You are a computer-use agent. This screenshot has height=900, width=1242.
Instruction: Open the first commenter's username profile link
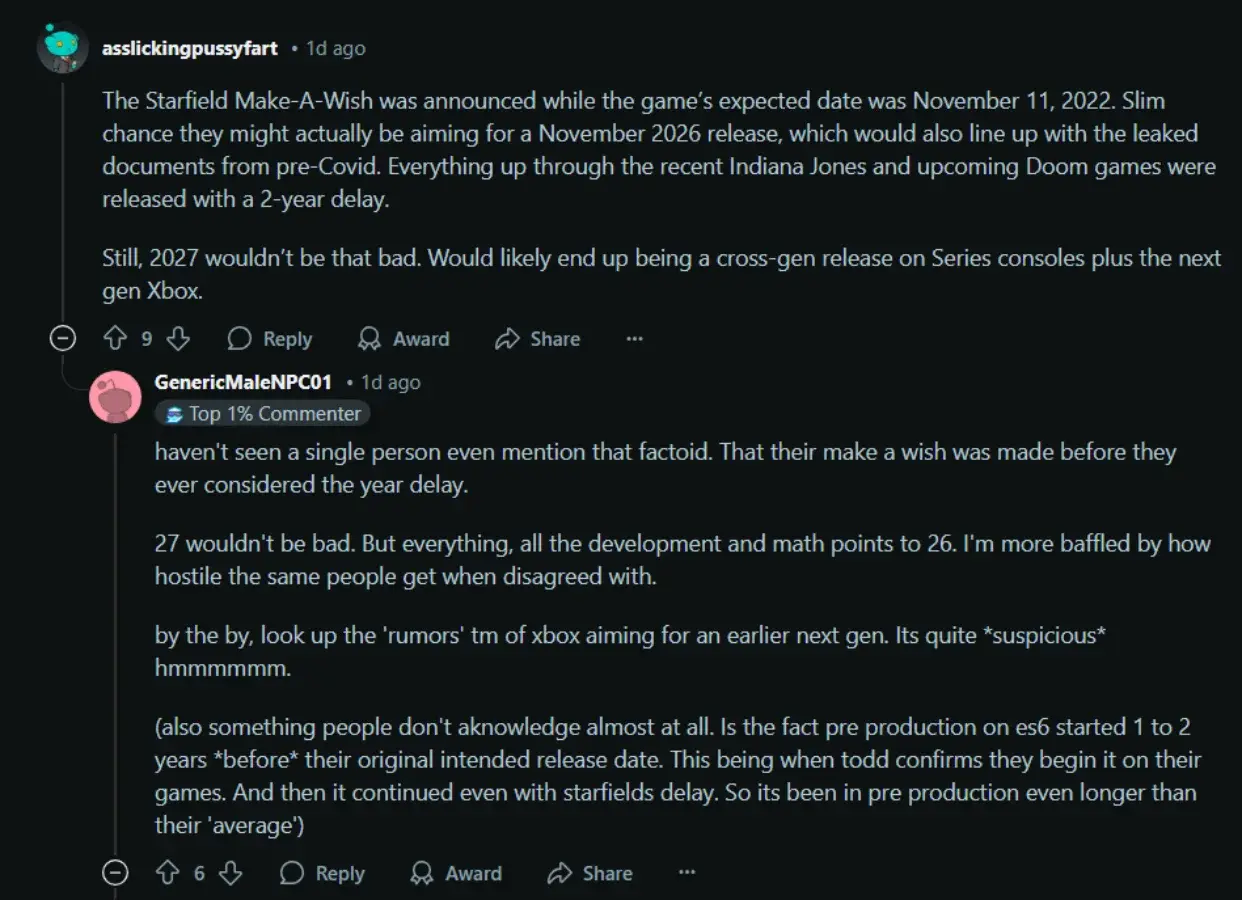pos(190,48)
